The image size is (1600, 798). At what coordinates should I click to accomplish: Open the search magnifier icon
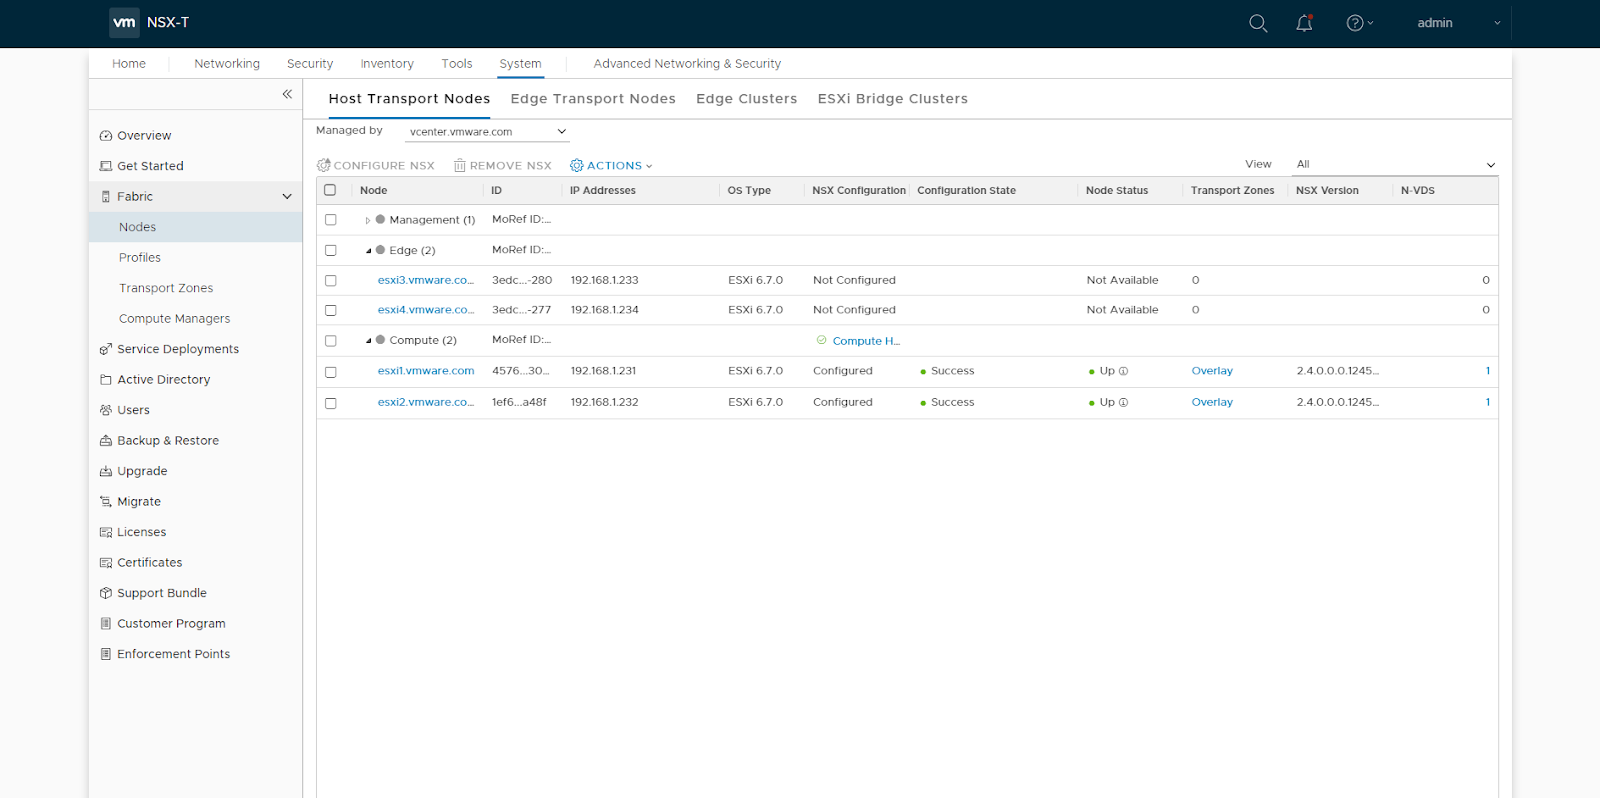(x=1258, y=23)
